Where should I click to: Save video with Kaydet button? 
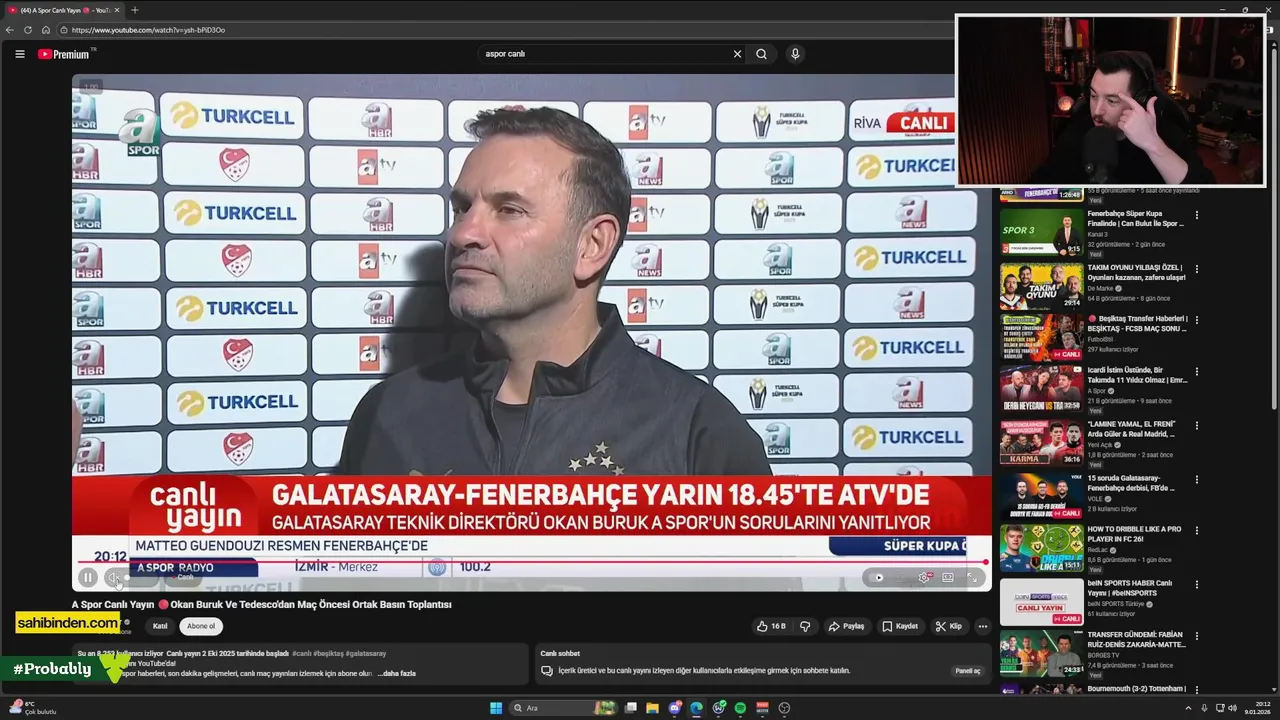[900, 626]
